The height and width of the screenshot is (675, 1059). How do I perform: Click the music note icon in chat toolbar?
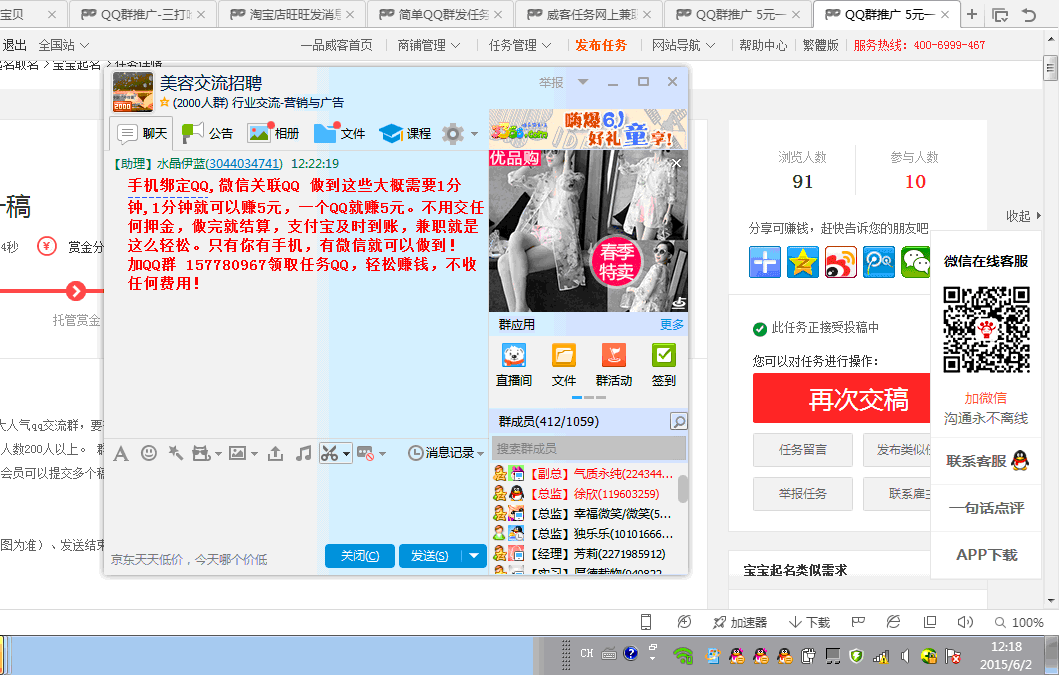(x=303, y=453)
